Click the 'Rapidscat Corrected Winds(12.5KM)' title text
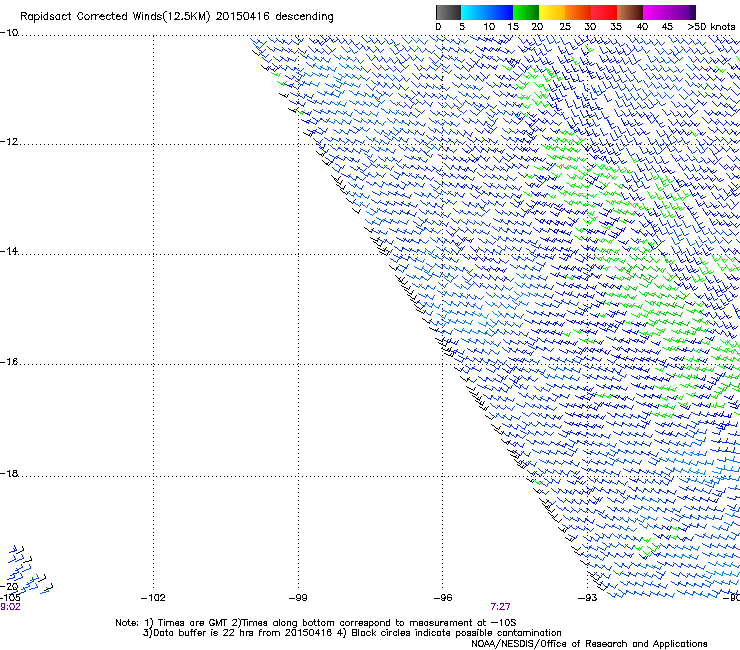Image resolution: width=740 pixels, height=650 pixels. (x=115, y=17)
